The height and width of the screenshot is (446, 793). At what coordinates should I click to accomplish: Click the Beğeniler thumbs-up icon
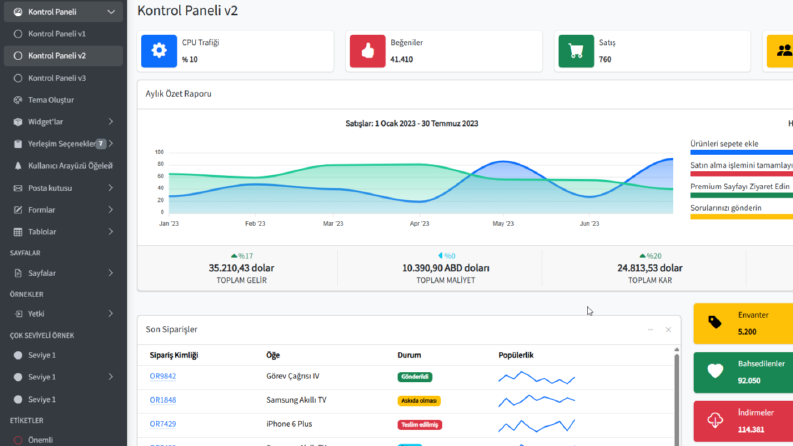368,51
